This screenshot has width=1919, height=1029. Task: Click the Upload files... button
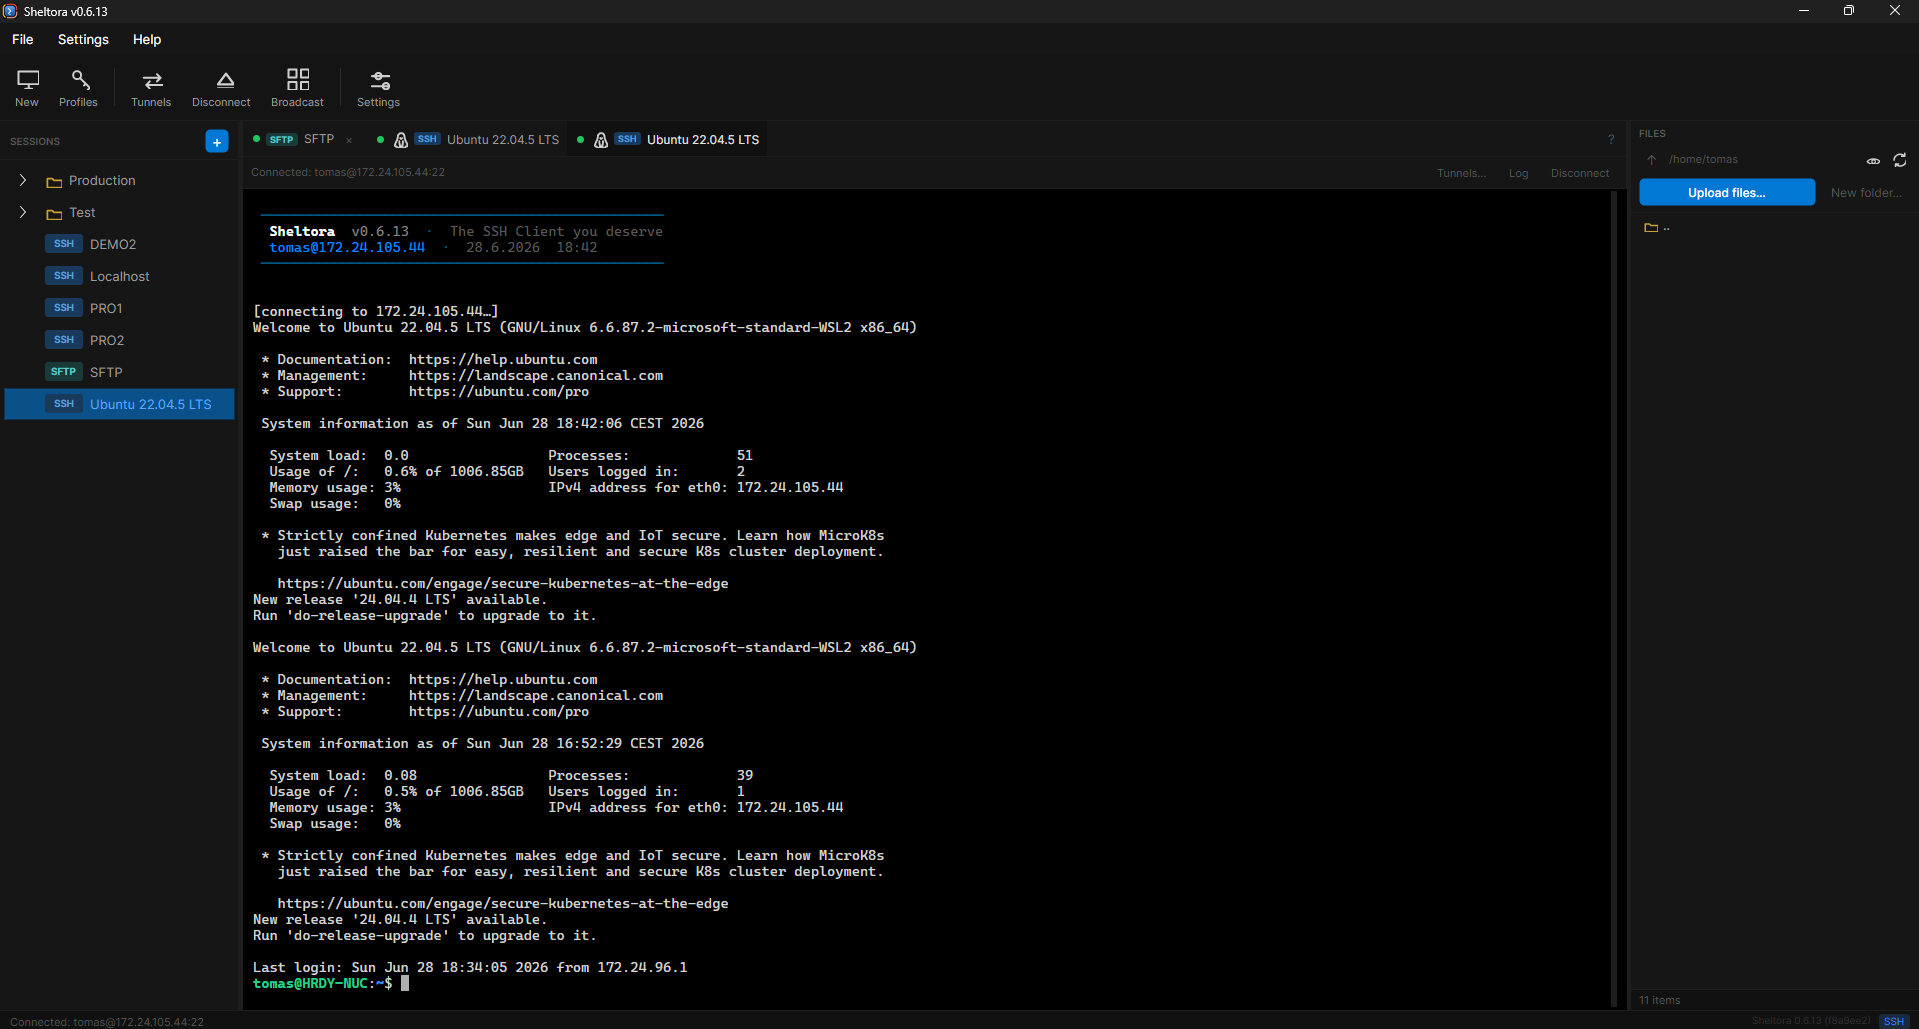coord(1727,193)
